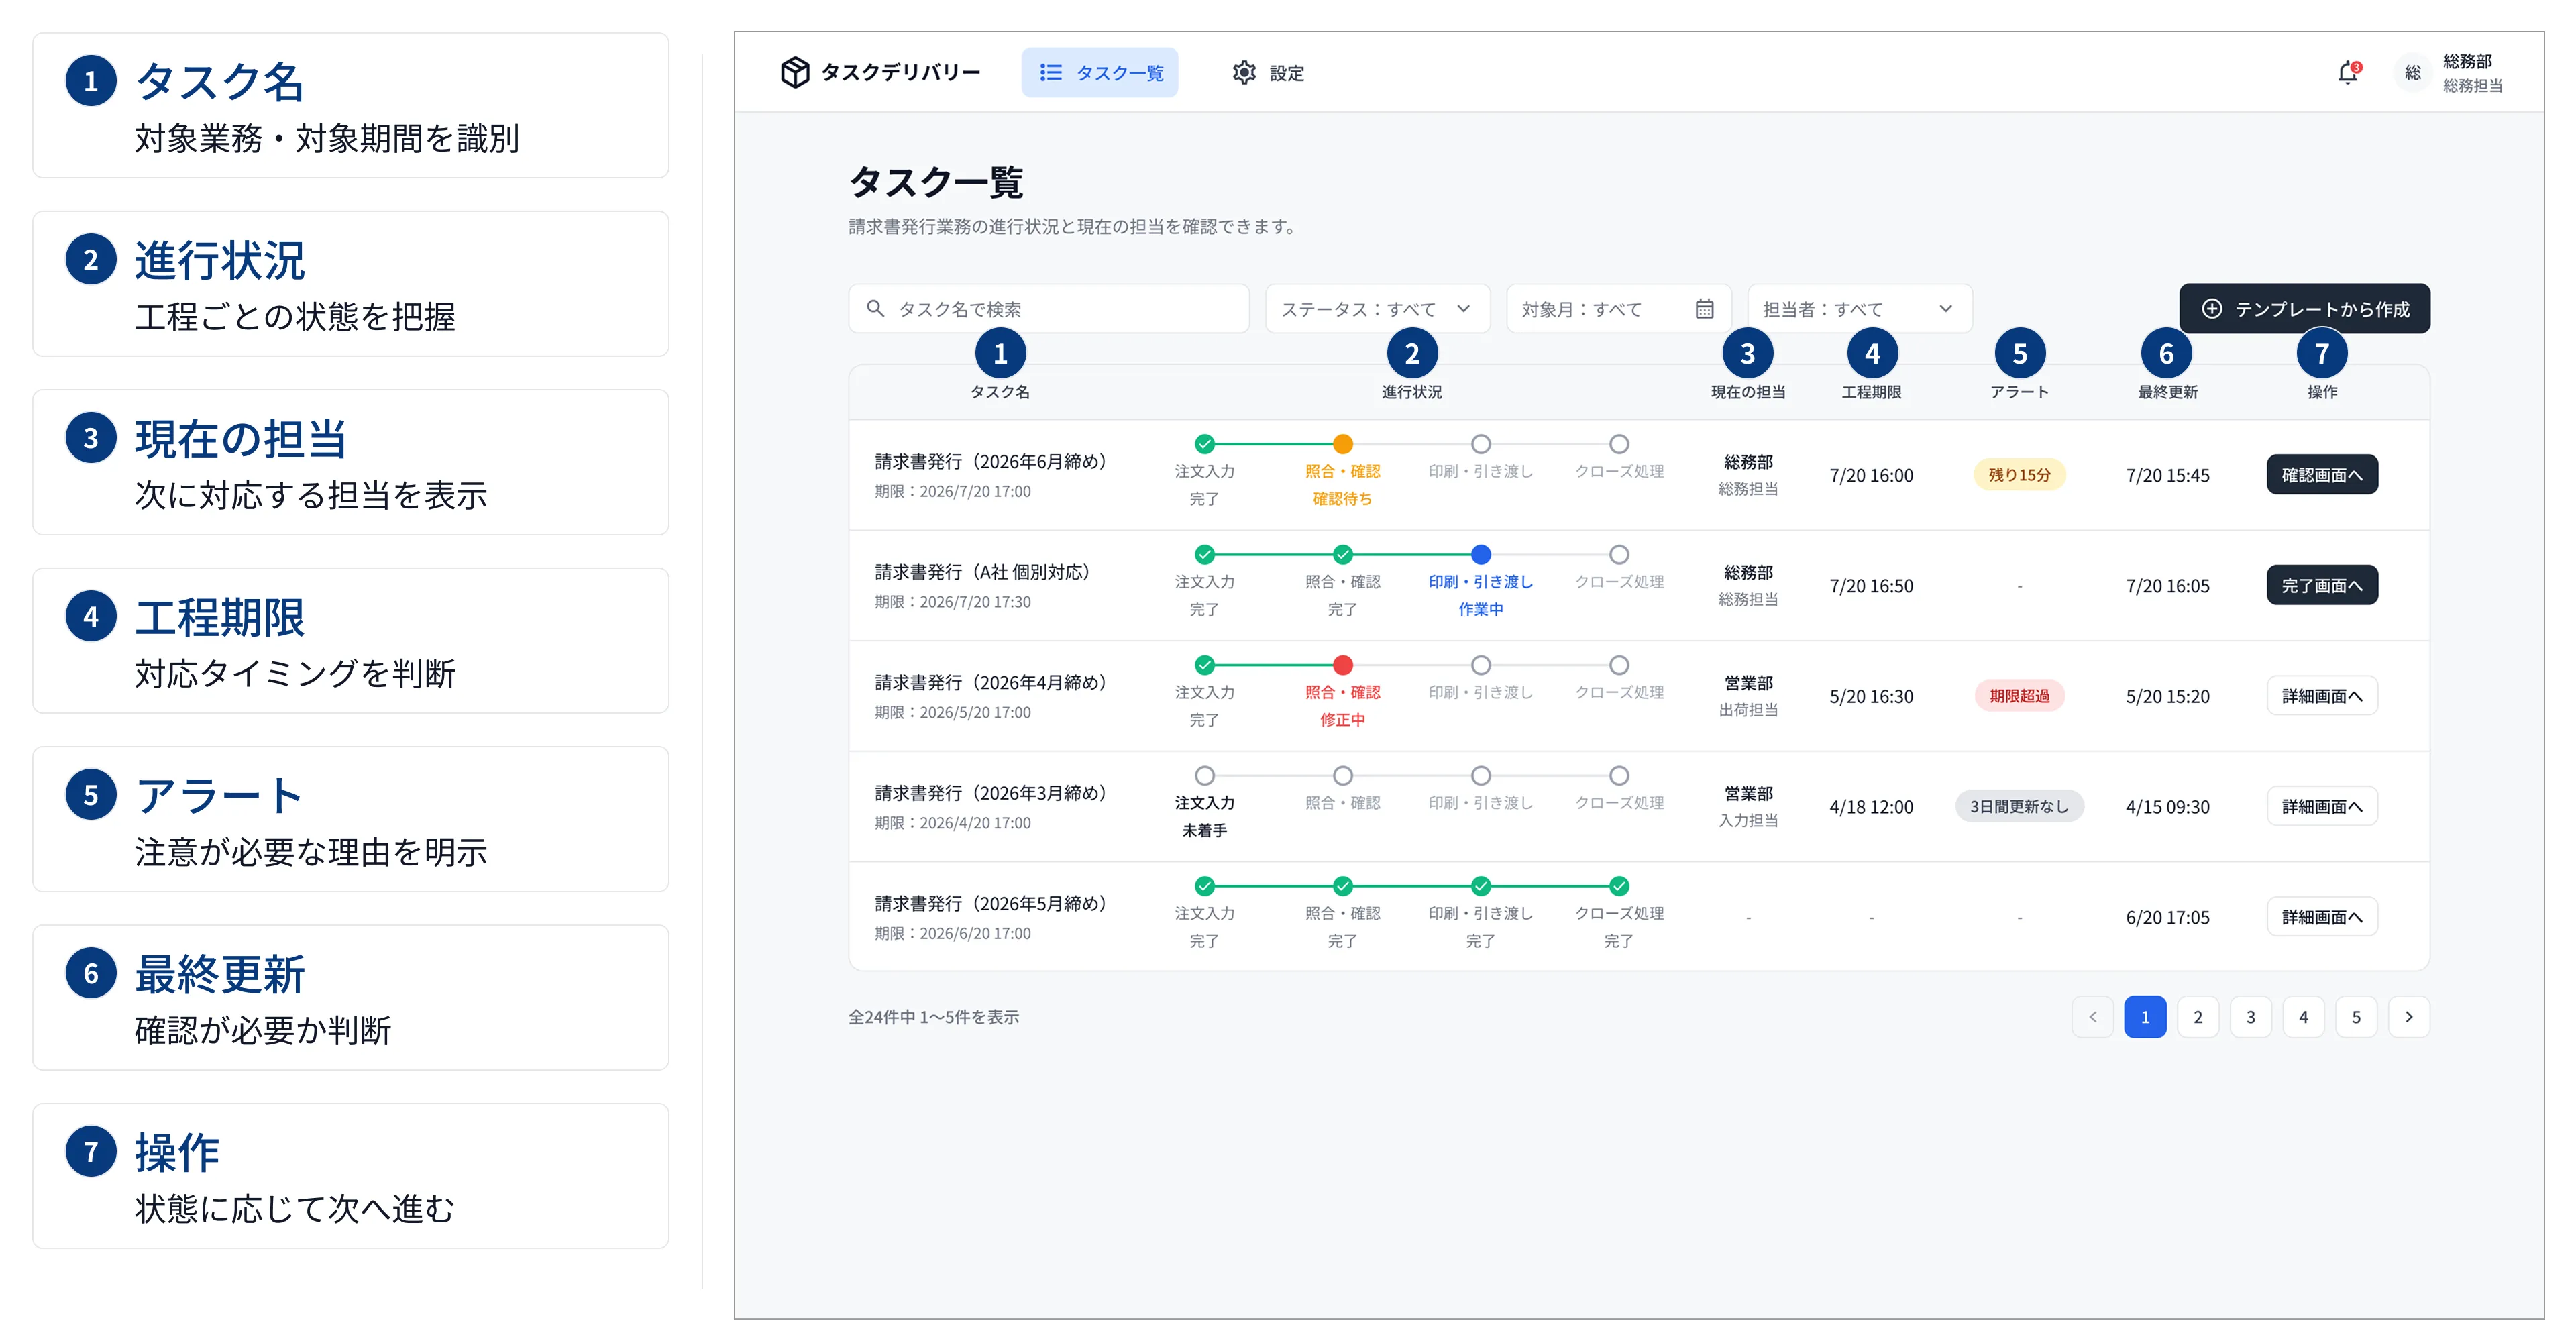Click red 照合・確認 step of 2026年4月締め
The image size is (2576, 1343).
coord(1343,665)
